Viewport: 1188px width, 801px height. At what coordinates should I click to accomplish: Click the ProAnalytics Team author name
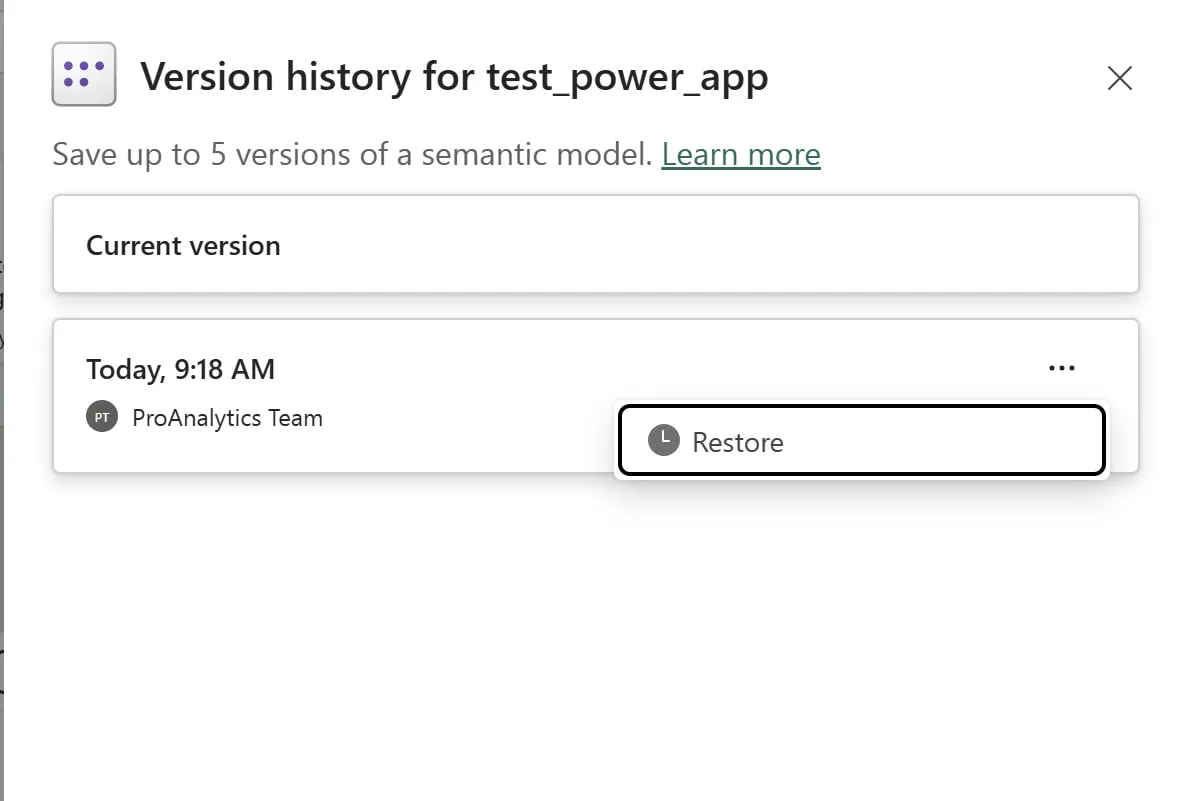click(x=227, y=418)
